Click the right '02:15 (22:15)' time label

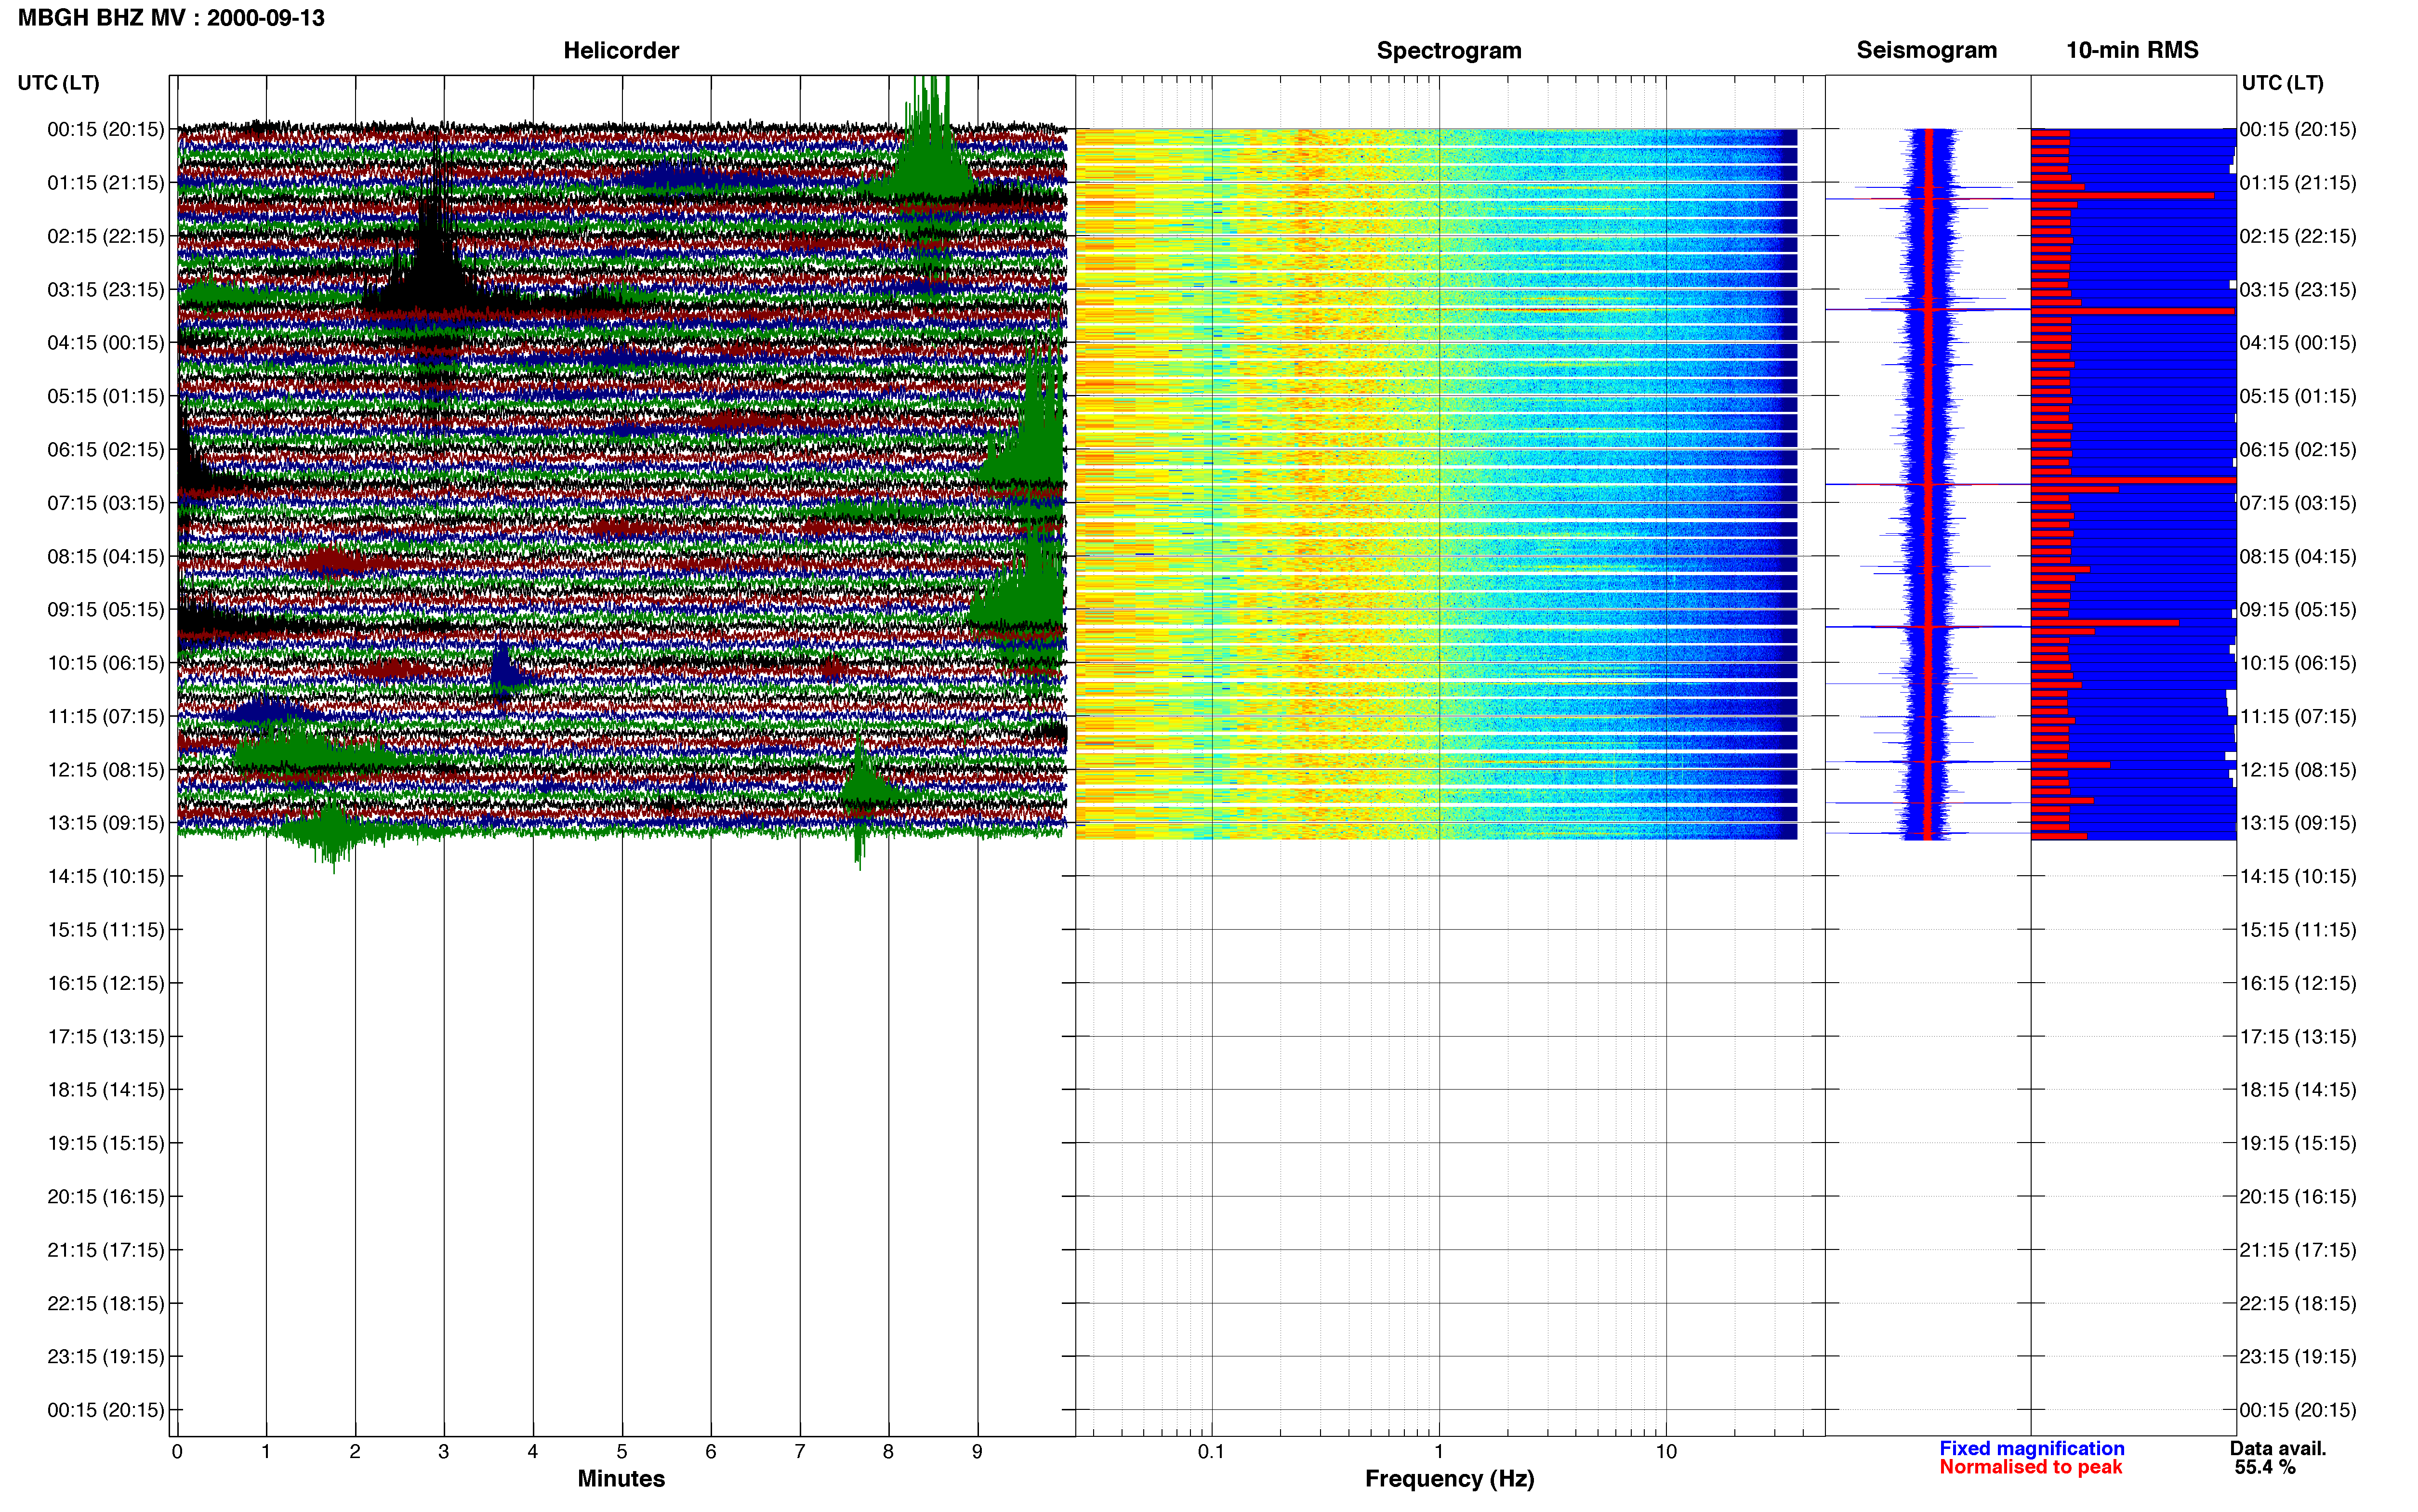[2298, 236]
